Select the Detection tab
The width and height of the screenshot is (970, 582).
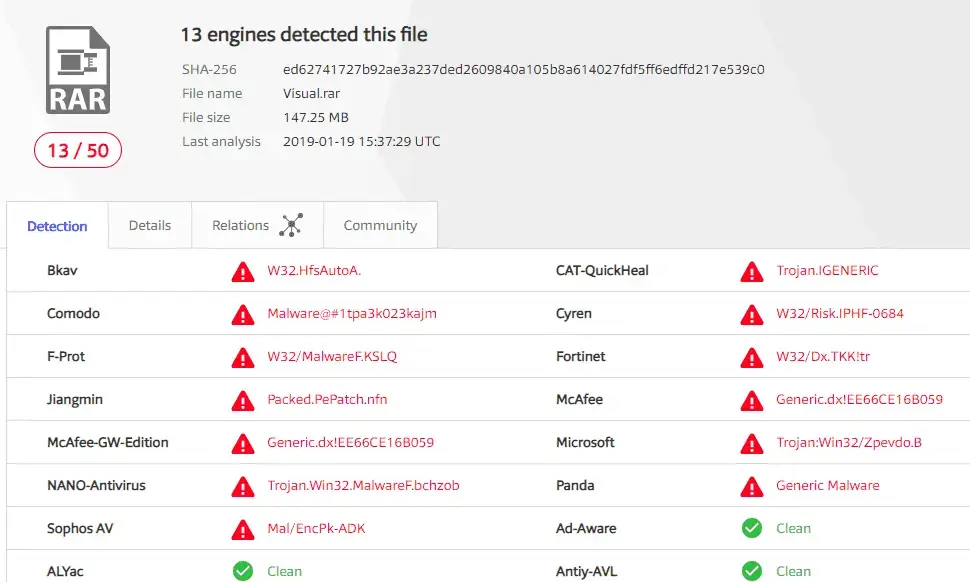pyautogui.click(x=57, y=227)
